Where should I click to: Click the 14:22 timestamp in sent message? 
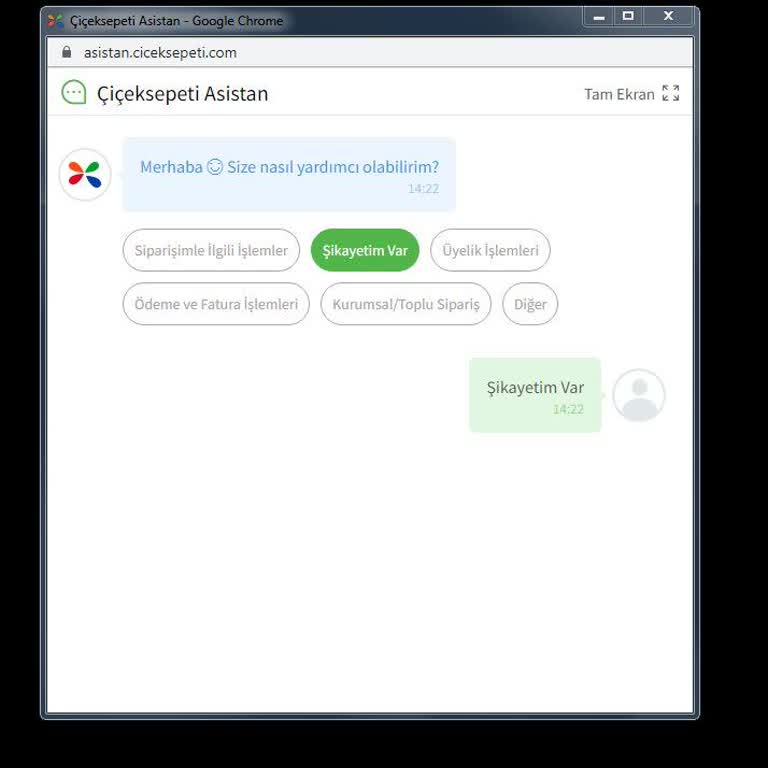coord(569,409)
